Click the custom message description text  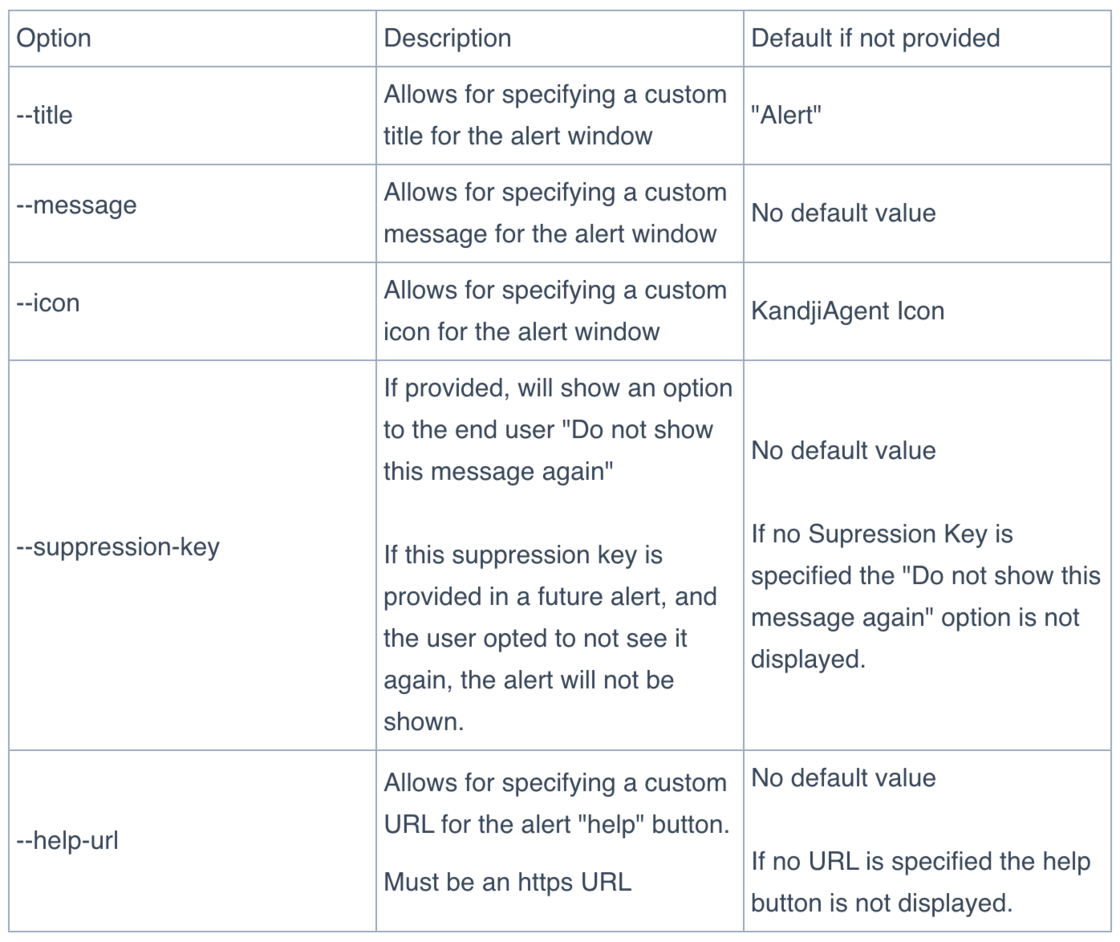pyautogui.click(x=555, y=213)
